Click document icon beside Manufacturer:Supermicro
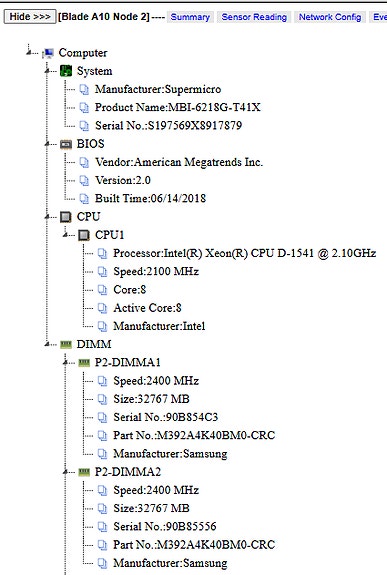Screen dimensions: 387x575 coord(84,89)
